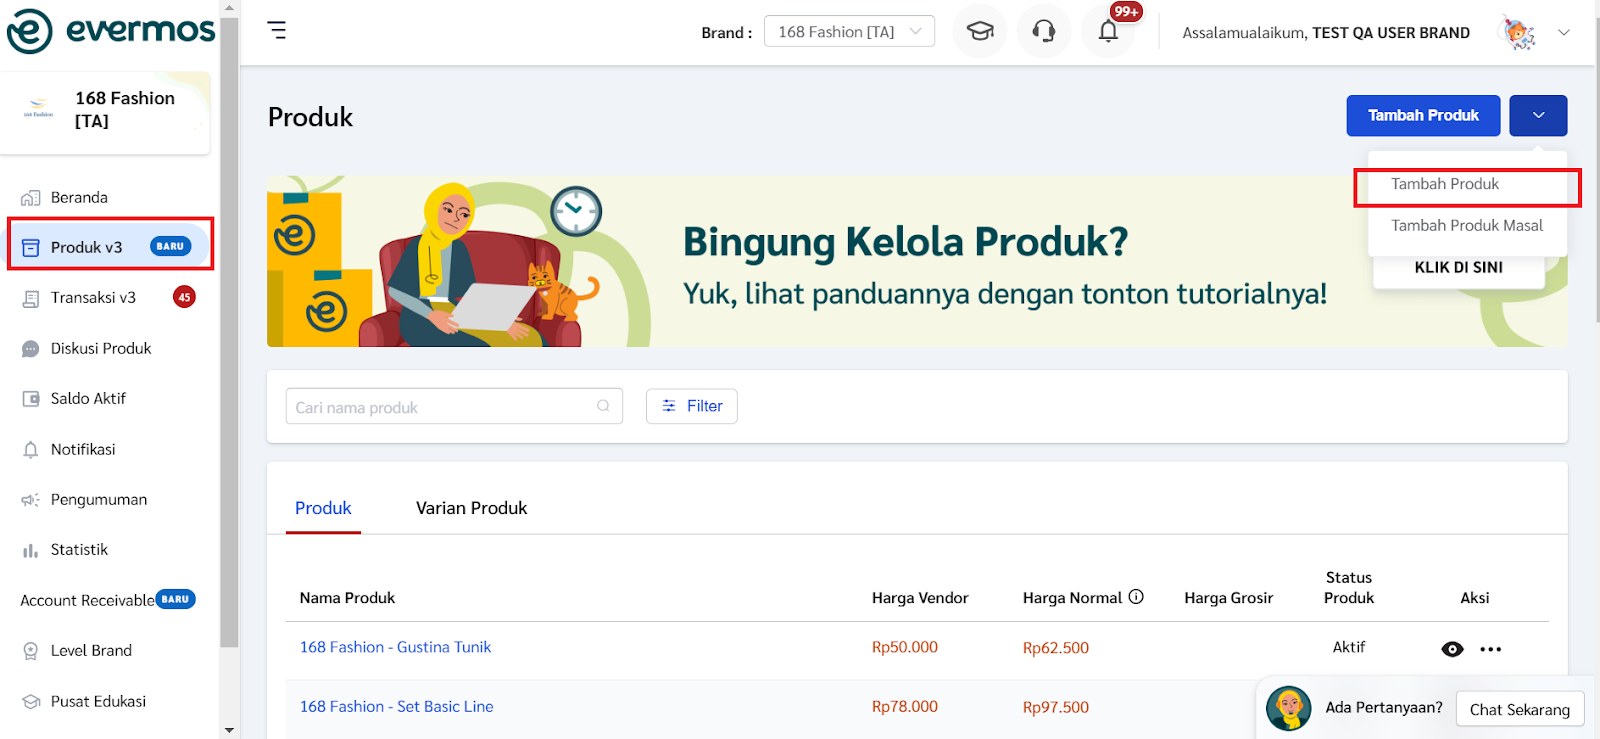Choose Tambah Produk from dropdown menu
Image resolution: width=1600 pixels, height=739 pixels.
[1467, 184]
